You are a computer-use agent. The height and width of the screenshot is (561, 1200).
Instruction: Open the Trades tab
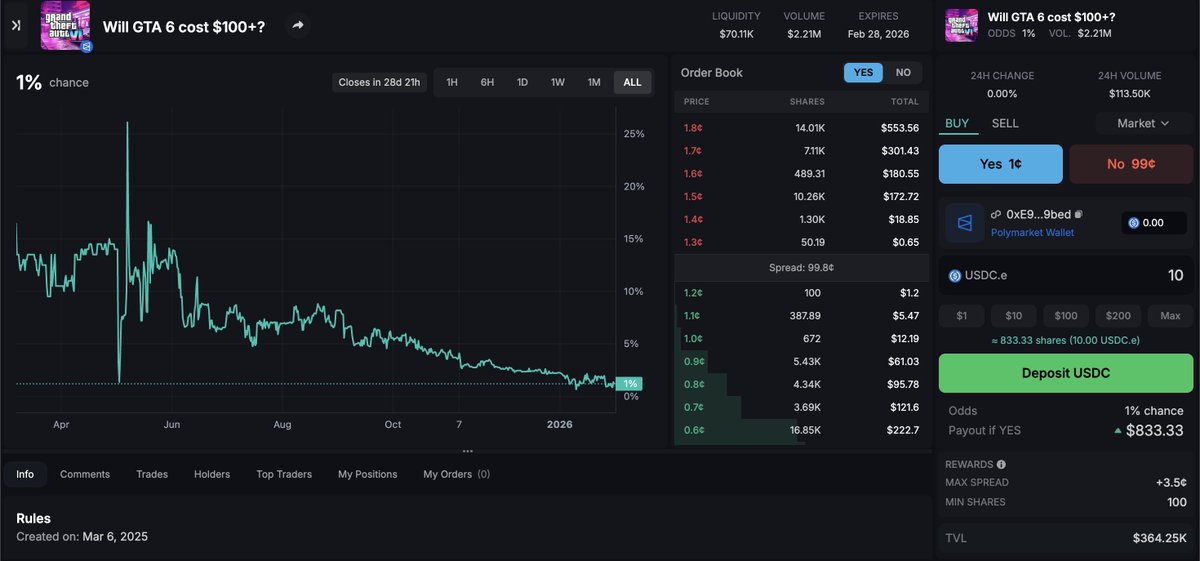tap(152, 474)
